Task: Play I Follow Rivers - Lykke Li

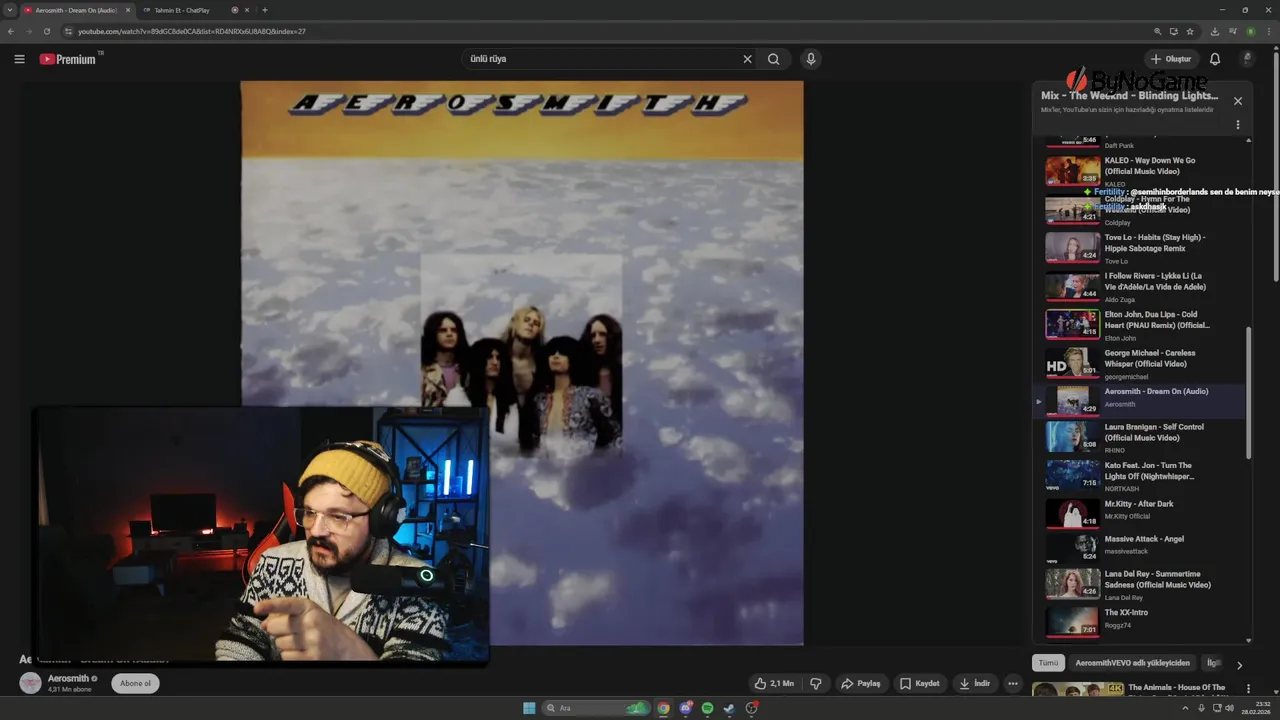Action: (x=1140, y=287)
